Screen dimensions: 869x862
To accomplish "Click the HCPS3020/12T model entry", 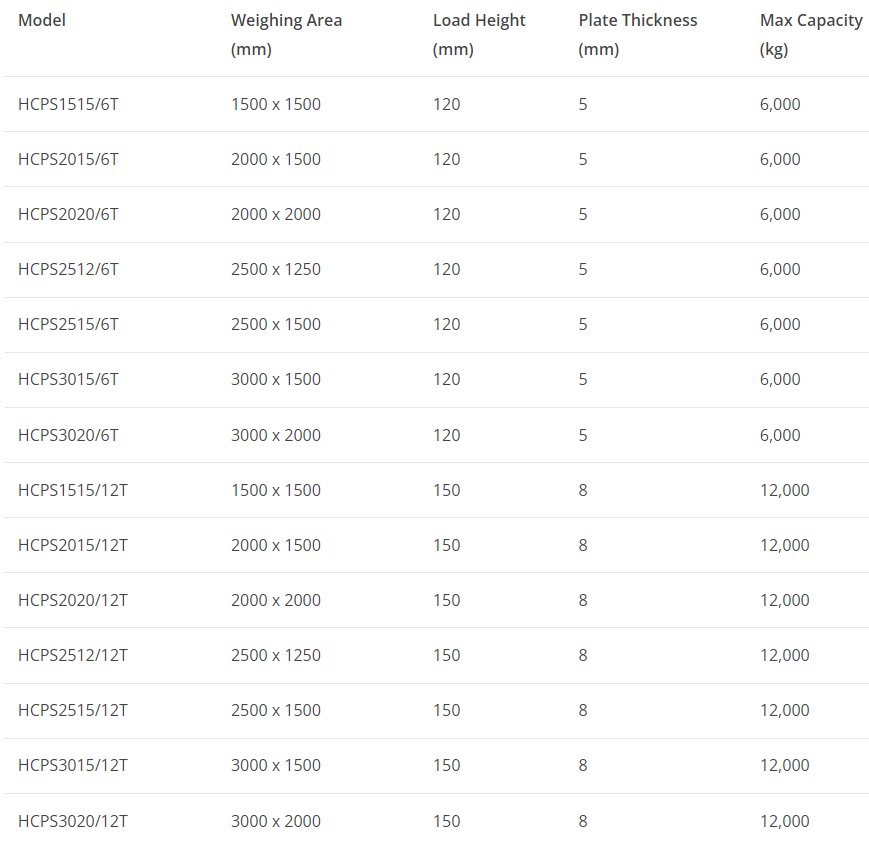I will [x=73, y=821].
